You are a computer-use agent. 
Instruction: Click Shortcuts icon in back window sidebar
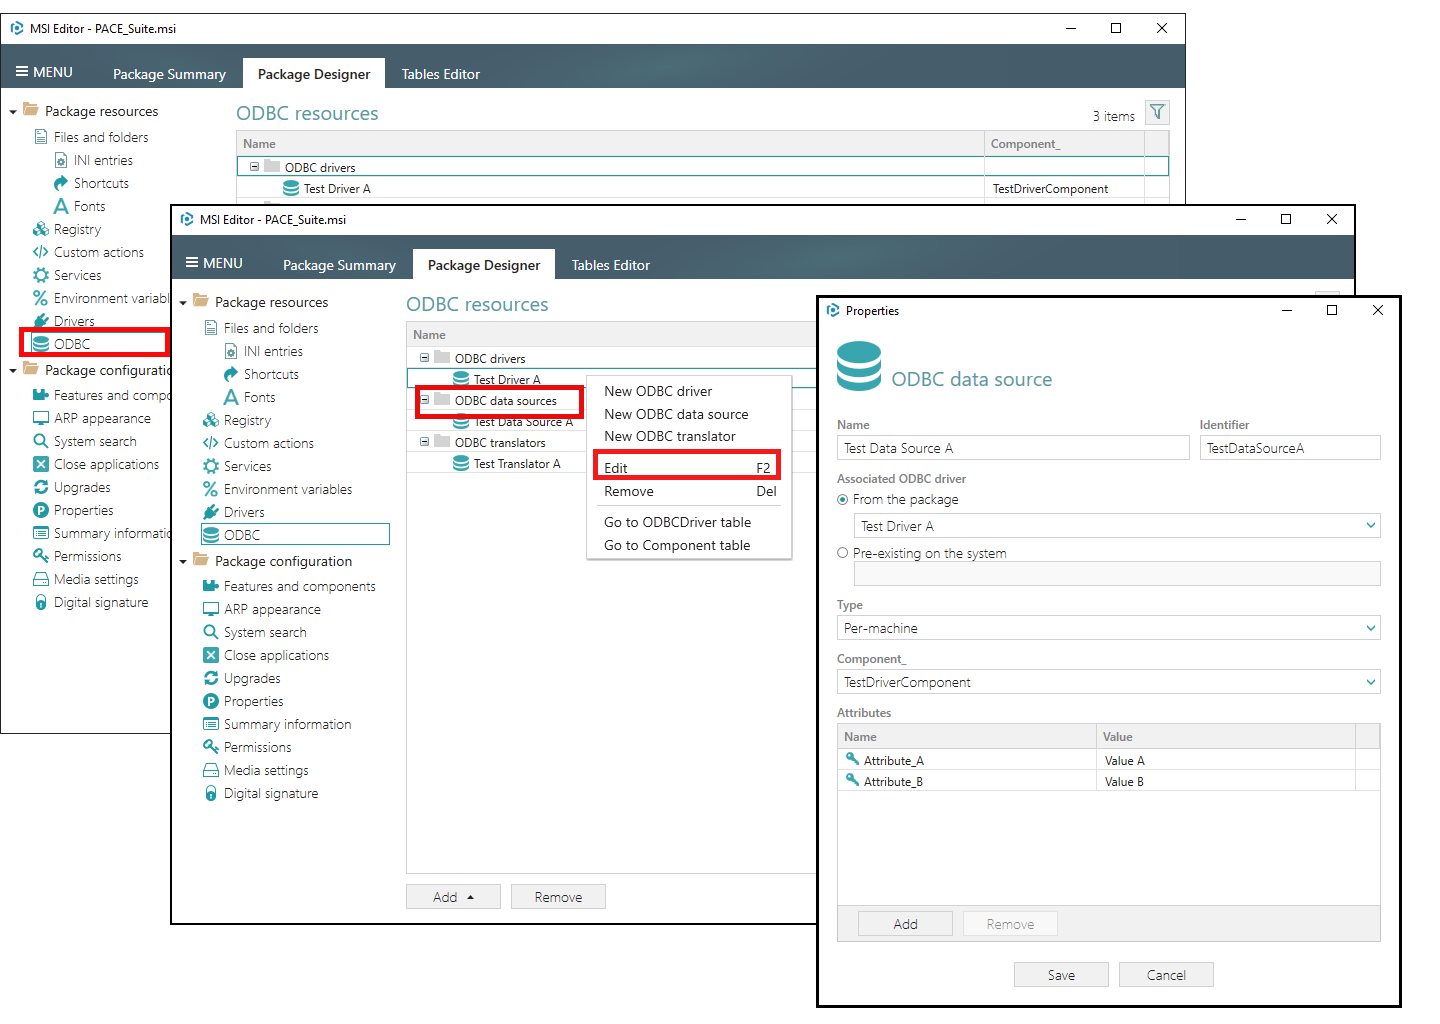click(61, 183)
